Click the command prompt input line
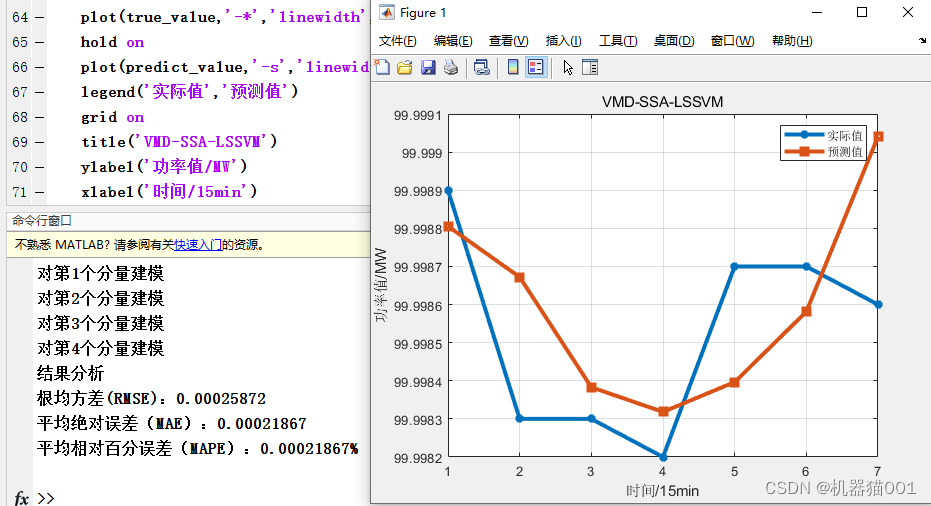Screen dimensions: 931x506 coord(200,497)
